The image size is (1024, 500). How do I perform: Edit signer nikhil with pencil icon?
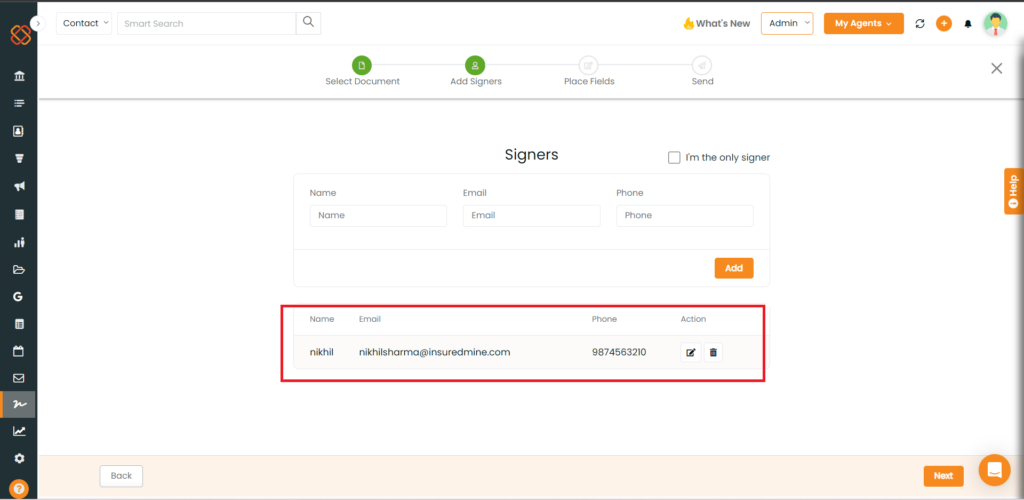[690, 352]
